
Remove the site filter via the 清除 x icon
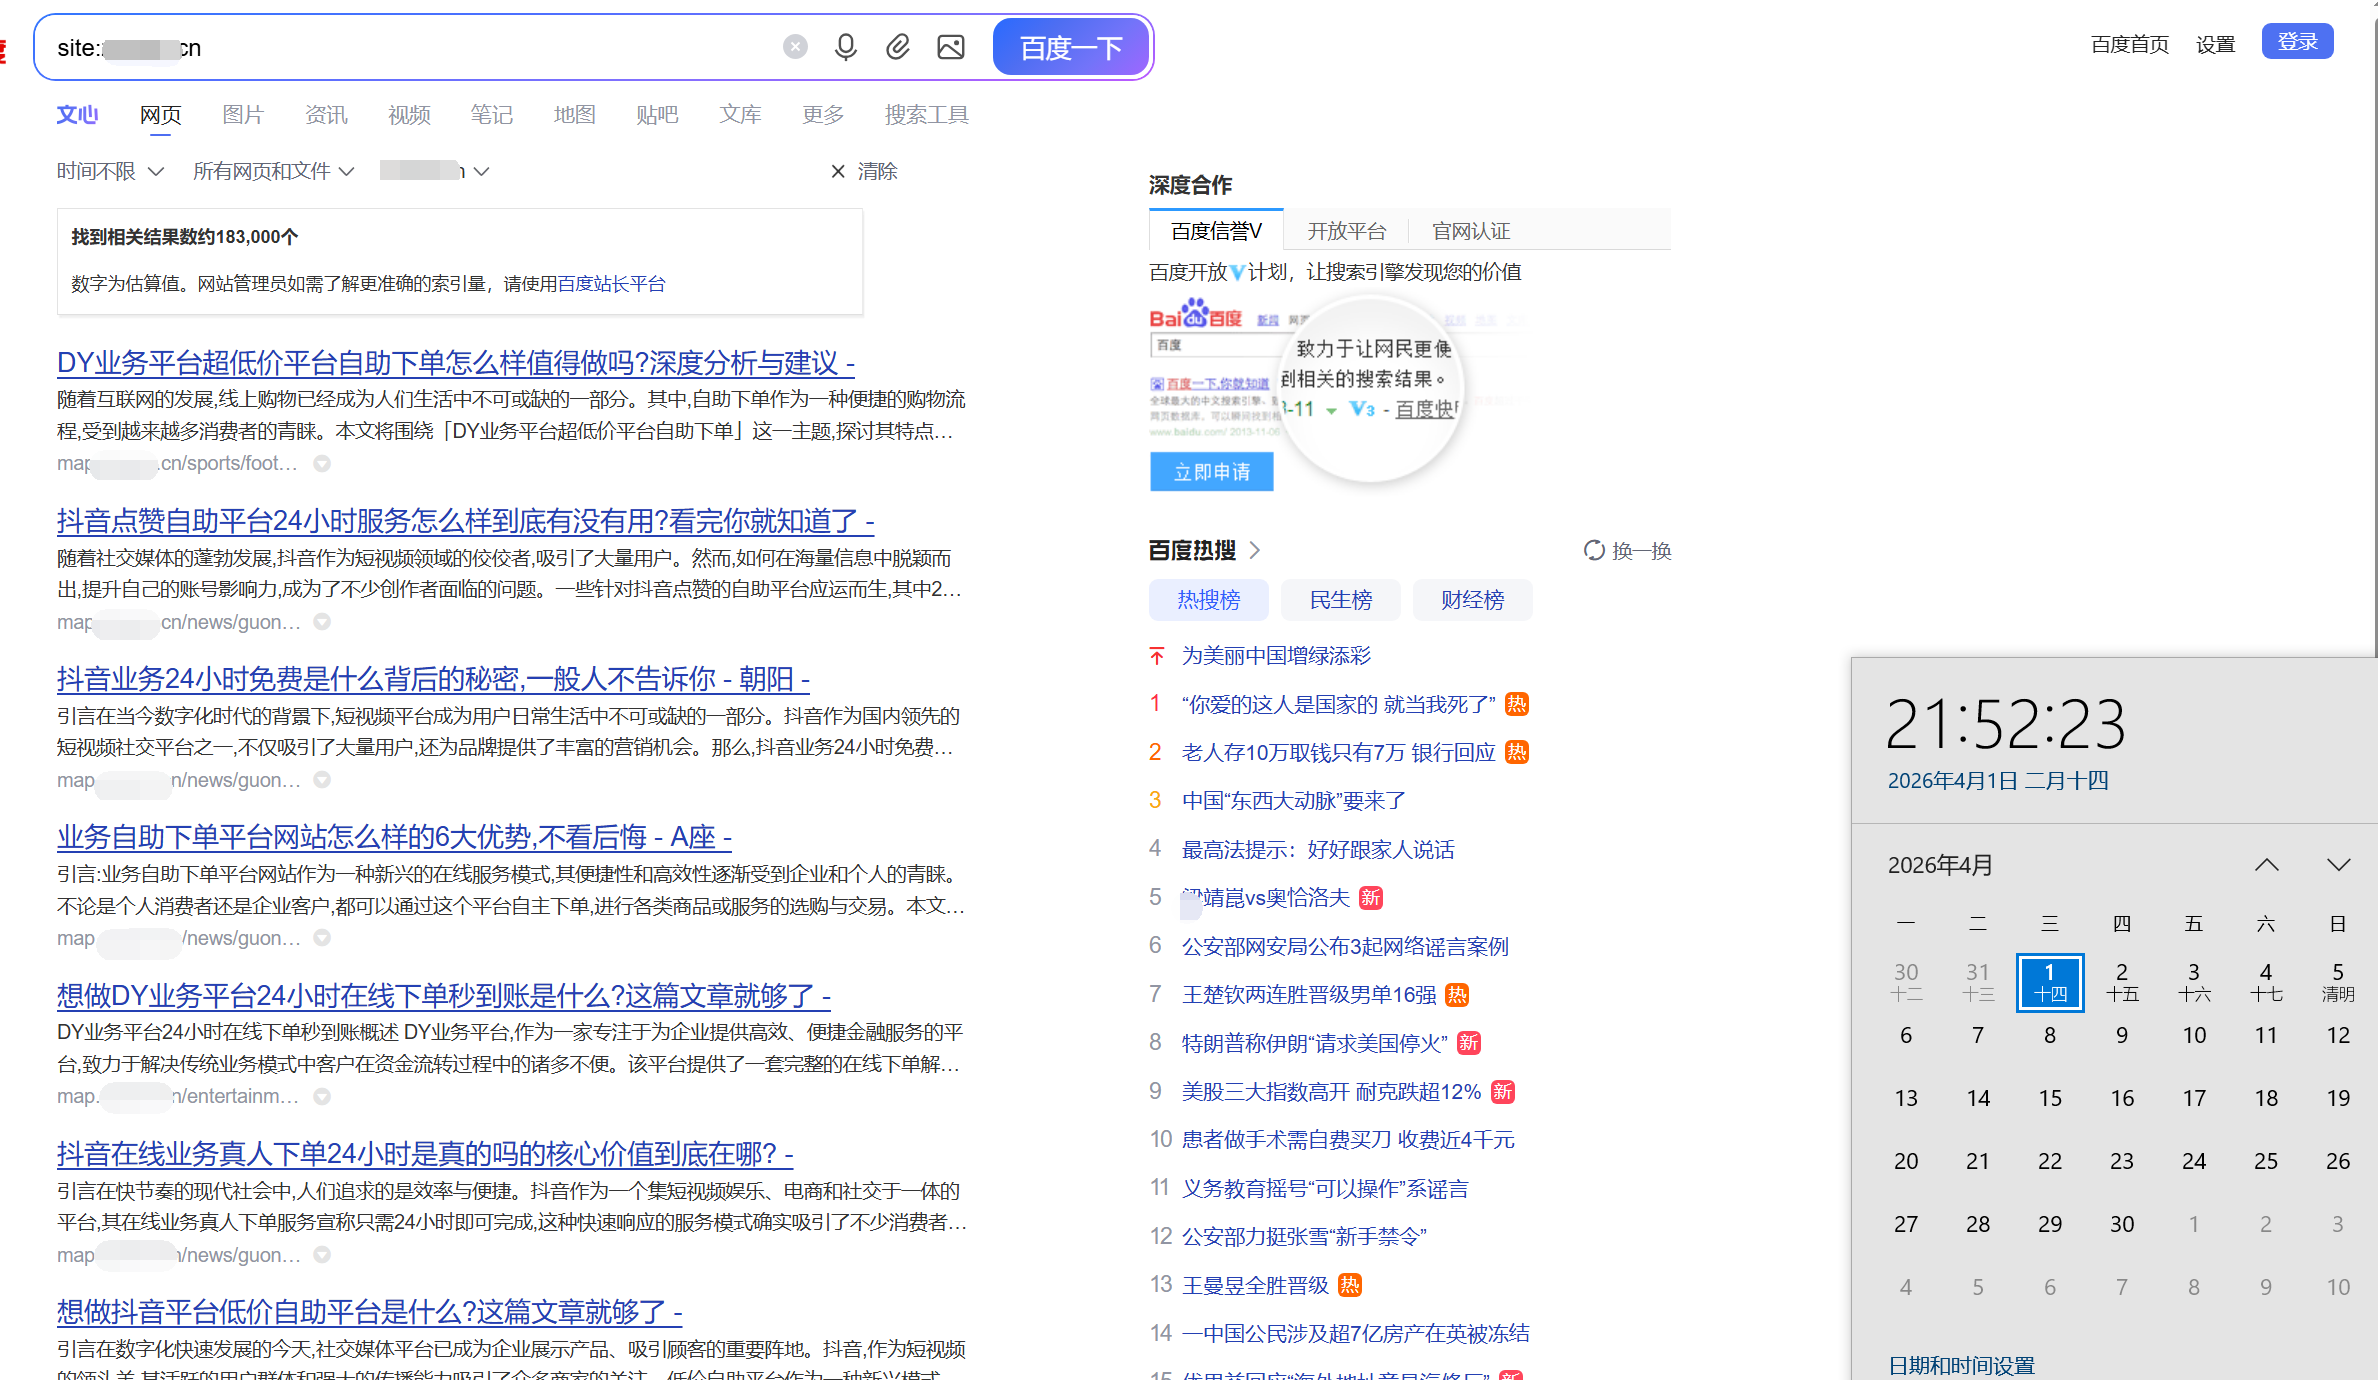pos(838,171)
